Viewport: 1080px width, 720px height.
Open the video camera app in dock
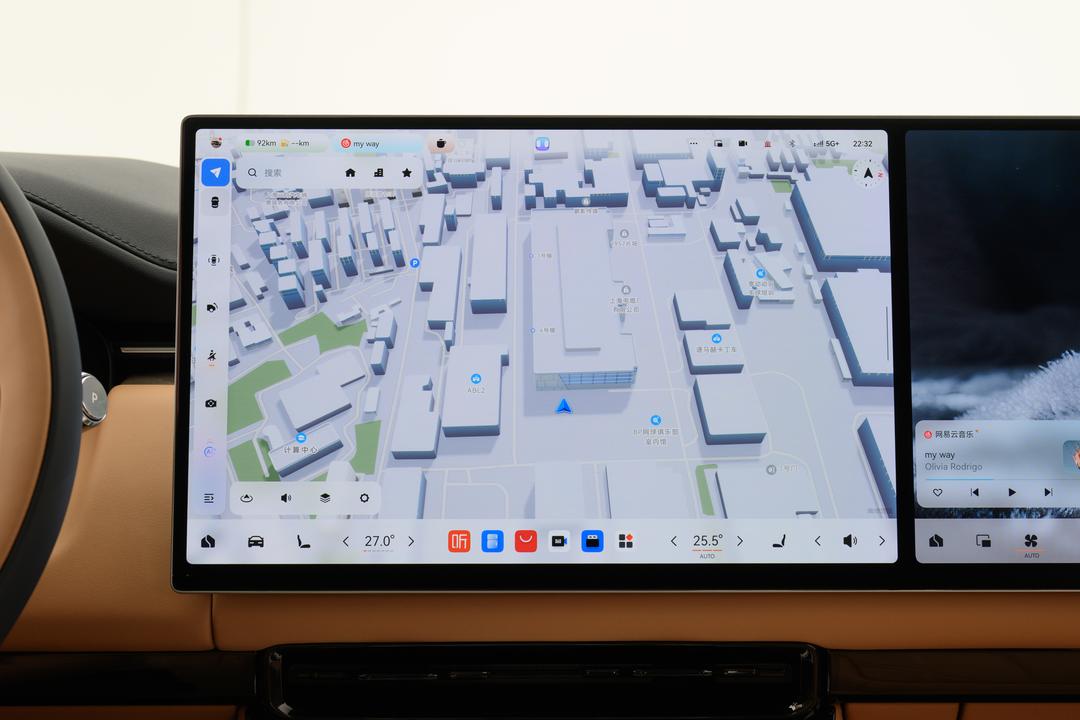coord(559,542)
